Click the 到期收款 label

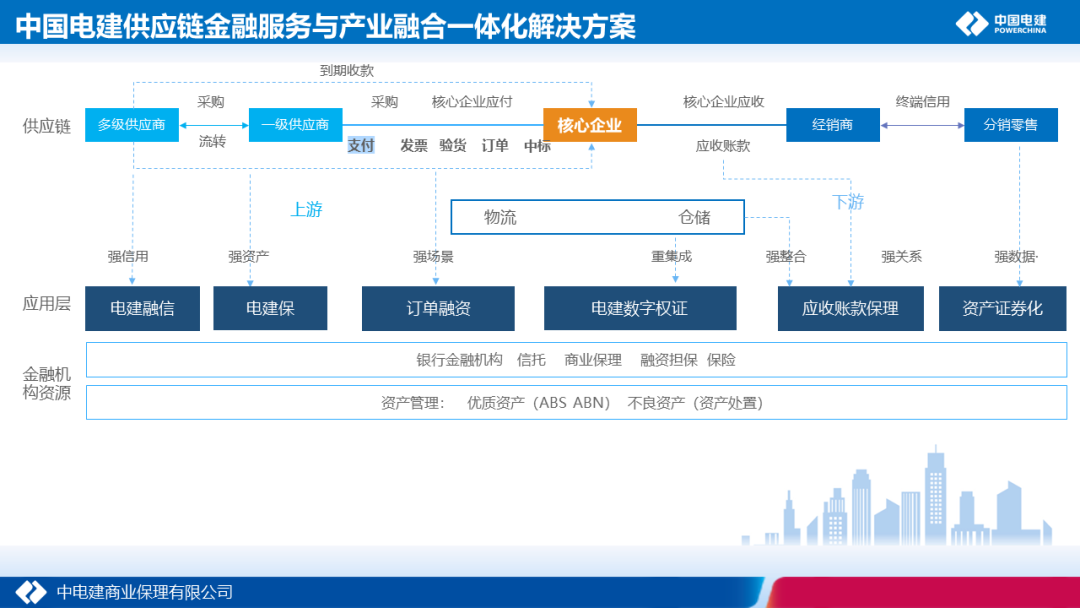coord(347,70)
